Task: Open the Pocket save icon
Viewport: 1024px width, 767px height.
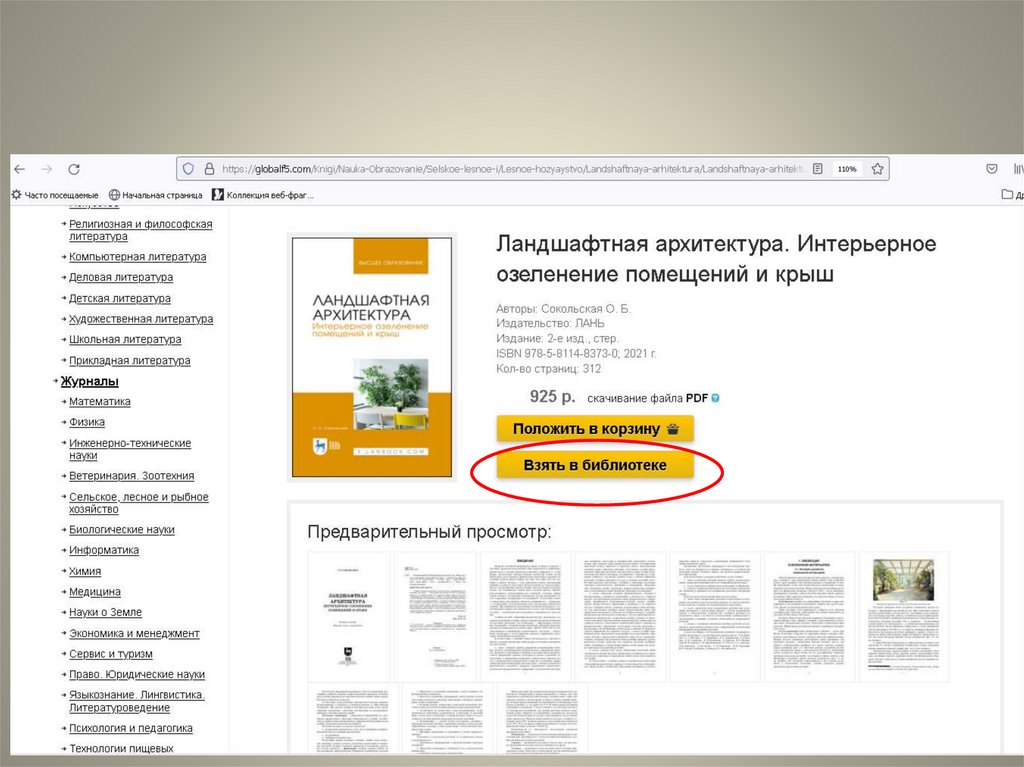Action: tap(991, 169)
